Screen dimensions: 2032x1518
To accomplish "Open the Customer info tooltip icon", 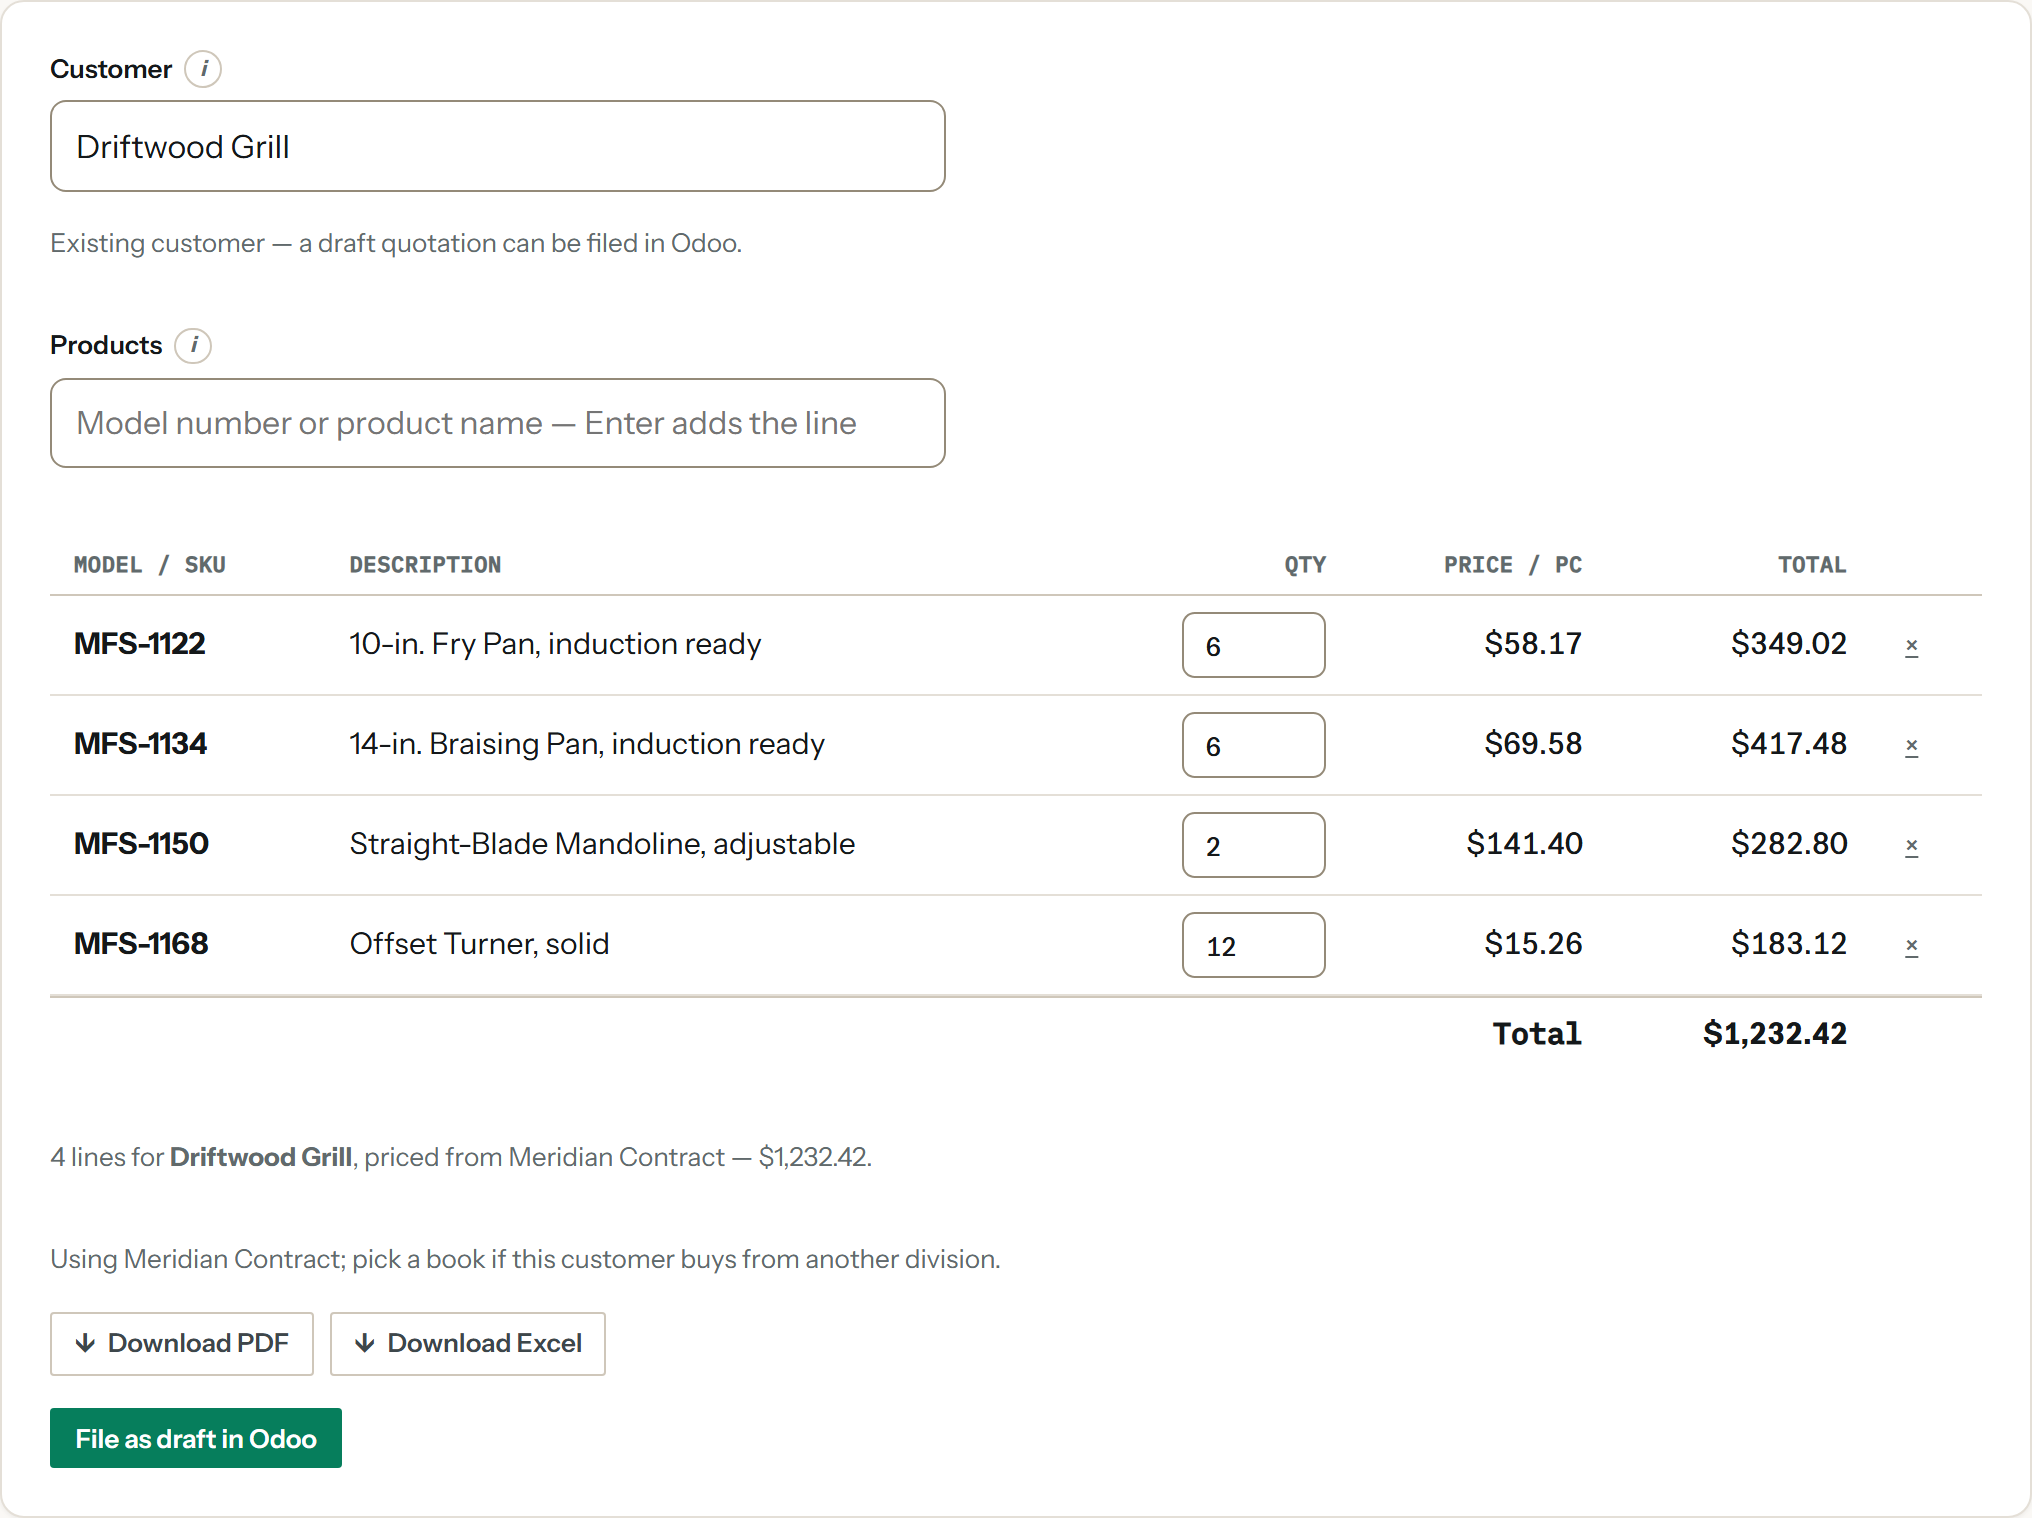I will pos(203,69).
